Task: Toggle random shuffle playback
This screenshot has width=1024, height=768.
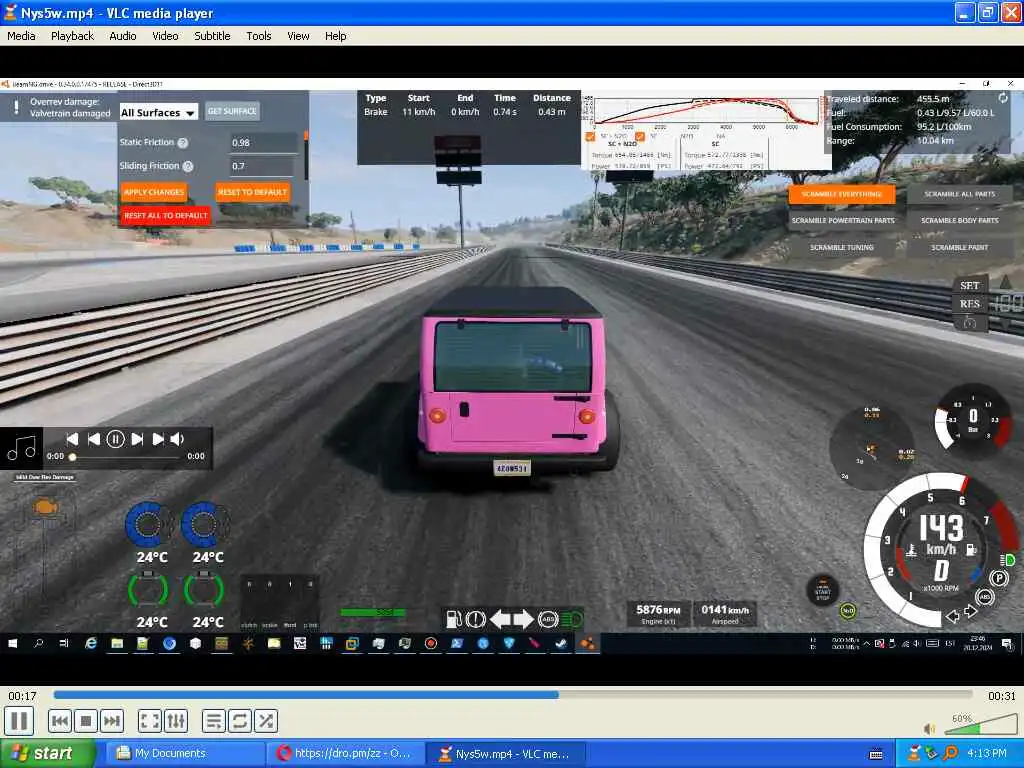Action: (x=265, y=721)
